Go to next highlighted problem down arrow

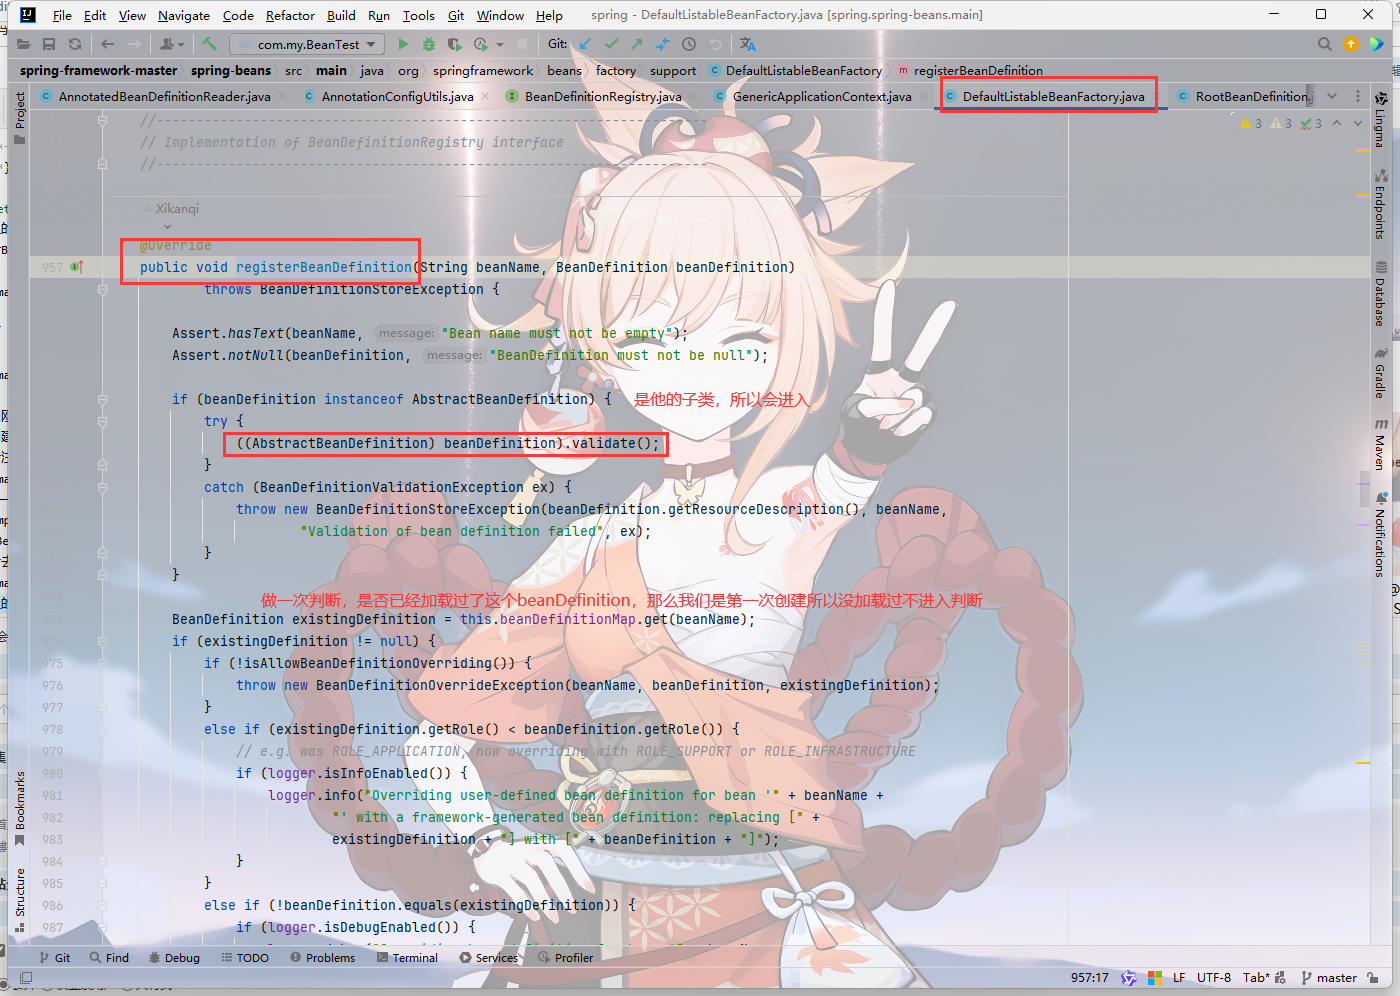[1357, 123]
